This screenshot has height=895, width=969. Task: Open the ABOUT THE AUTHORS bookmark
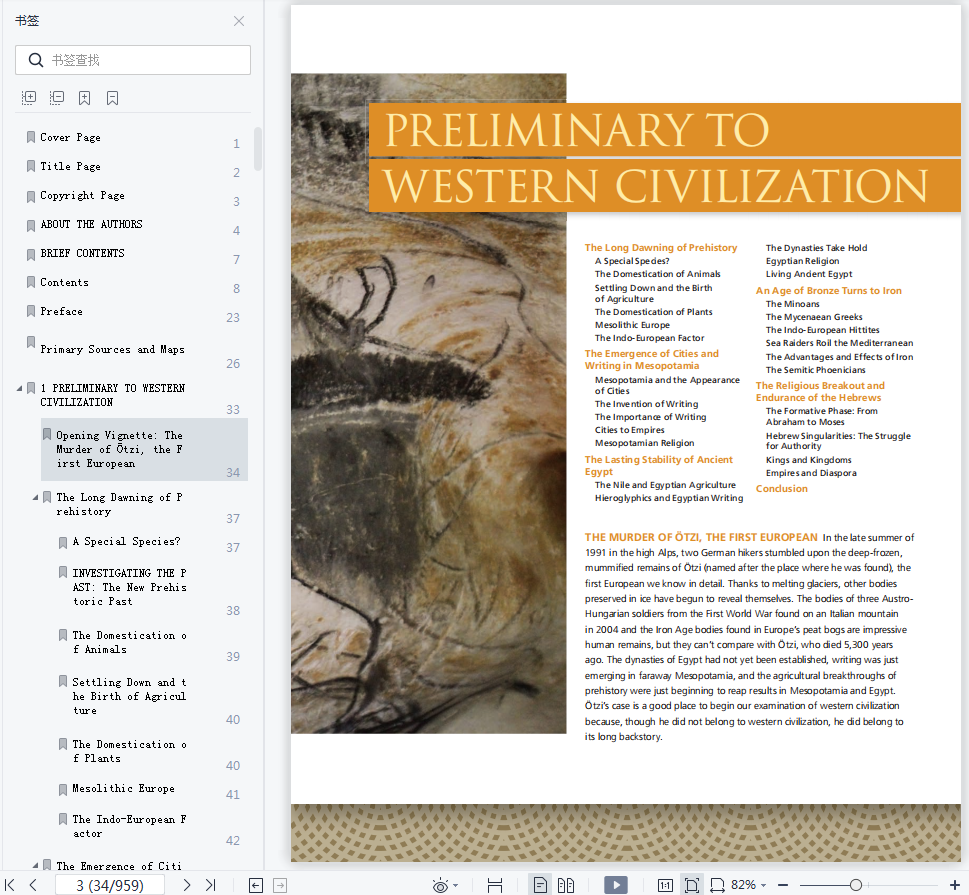coord(91,224)
